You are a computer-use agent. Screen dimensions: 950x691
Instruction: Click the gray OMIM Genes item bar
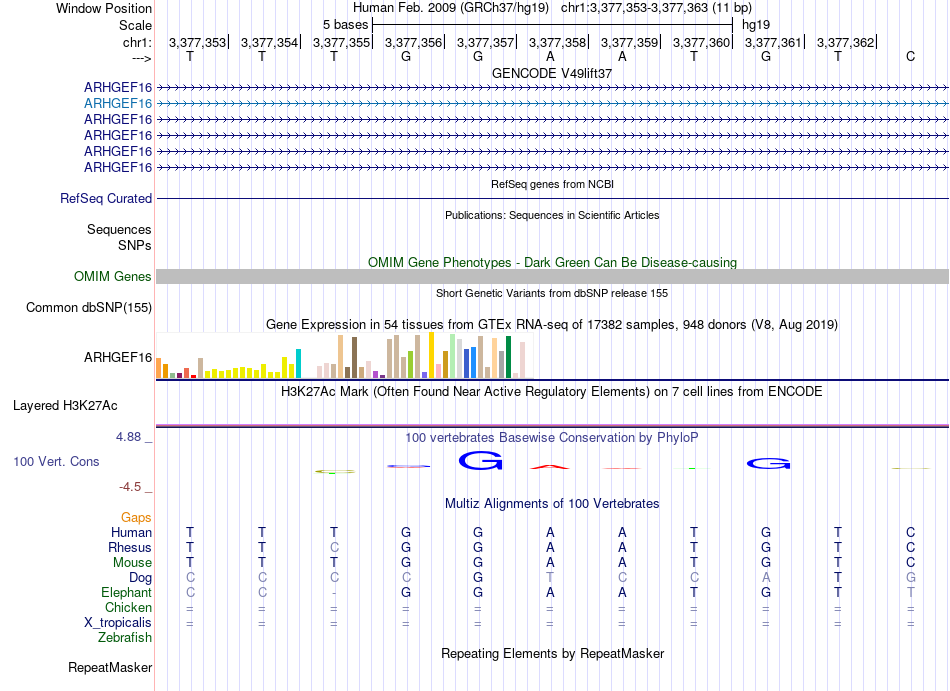[552, 277]
